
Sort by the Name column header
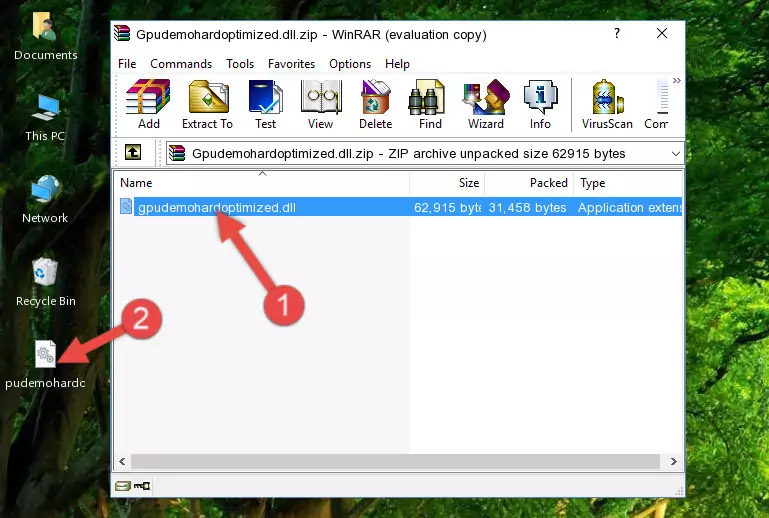[x=262, y=183]
